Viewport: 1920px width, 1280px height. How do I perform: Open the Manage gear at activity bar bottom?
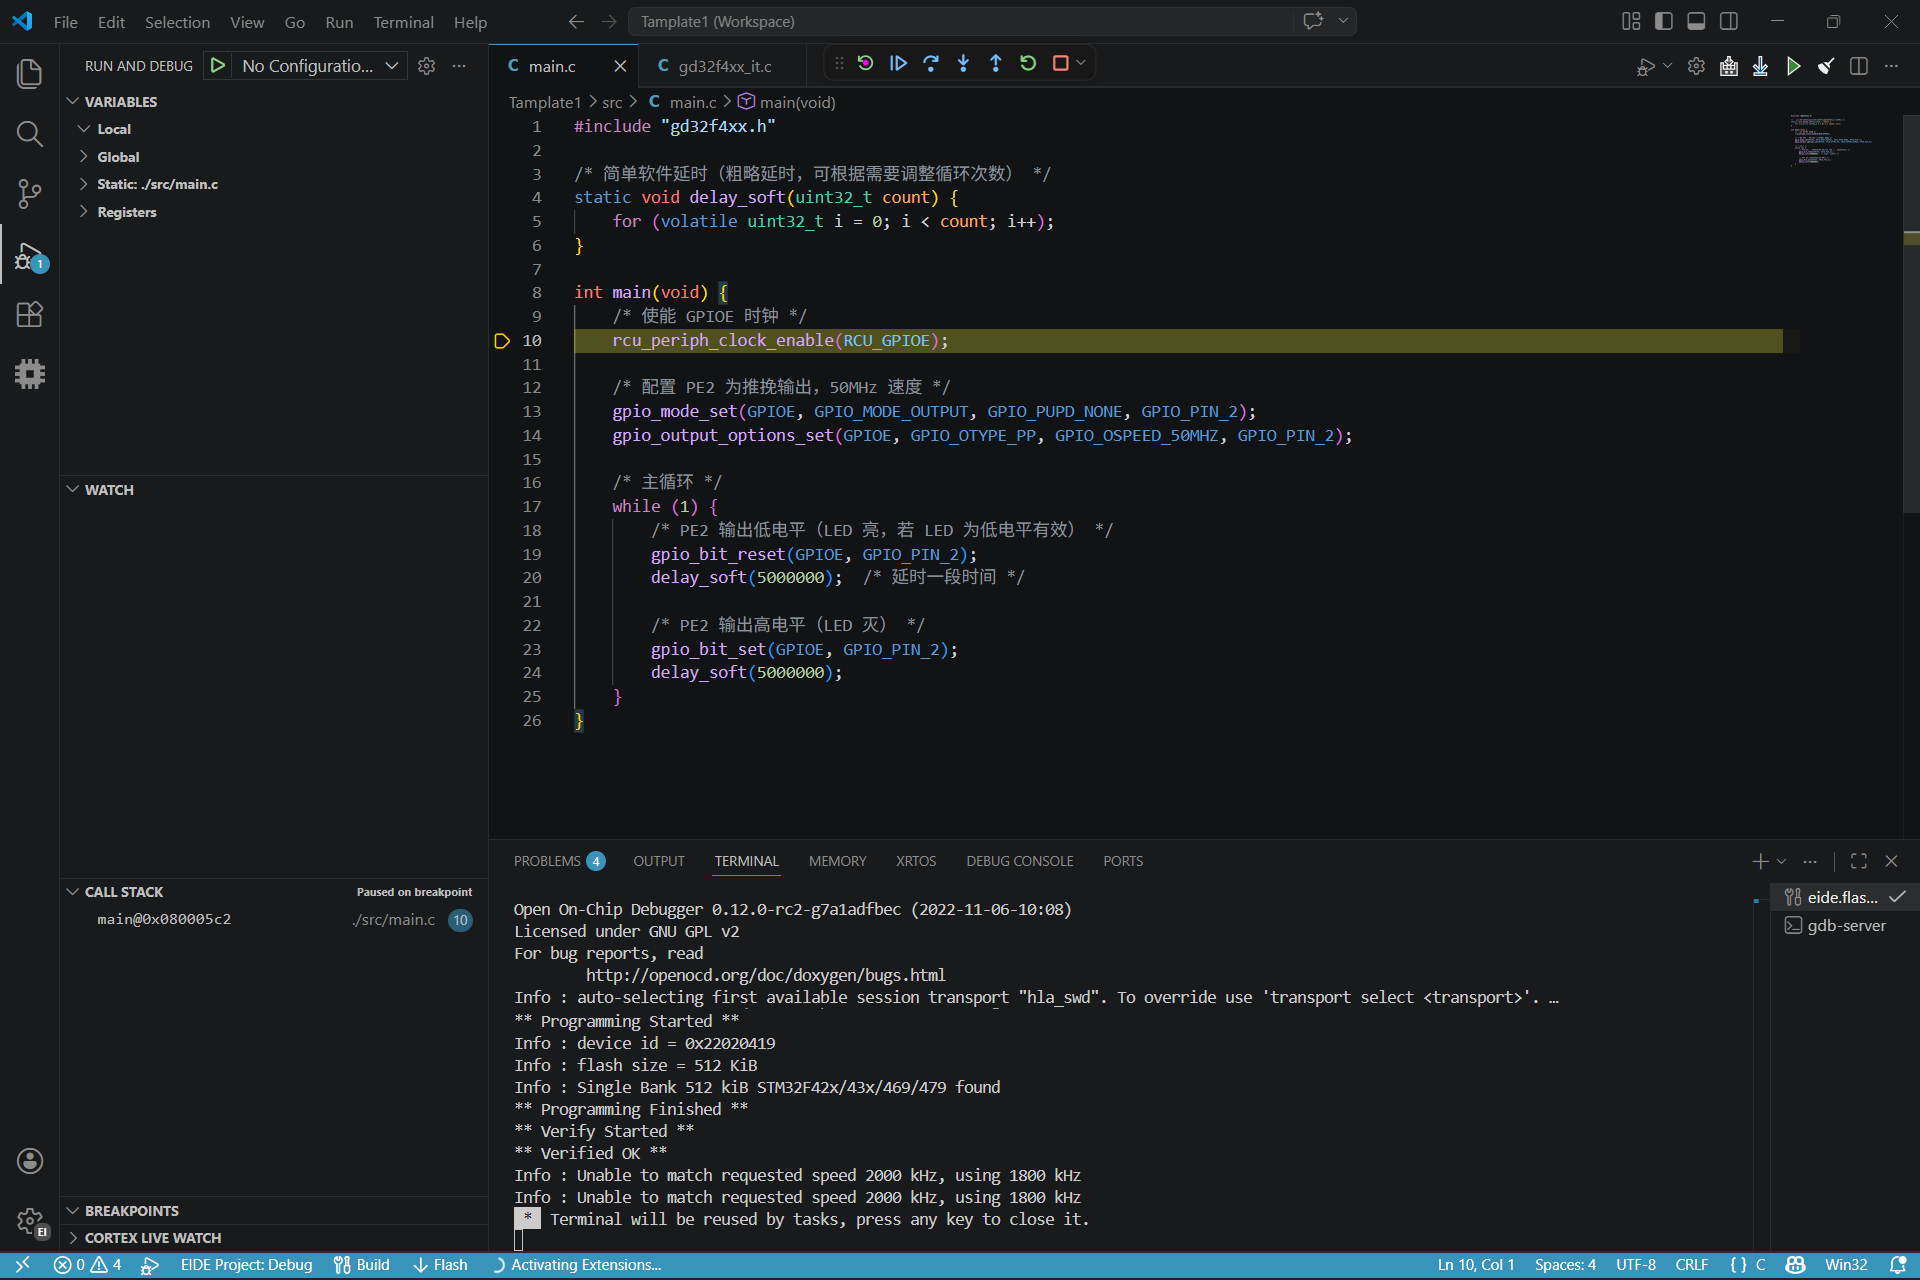coord(30,1221)
